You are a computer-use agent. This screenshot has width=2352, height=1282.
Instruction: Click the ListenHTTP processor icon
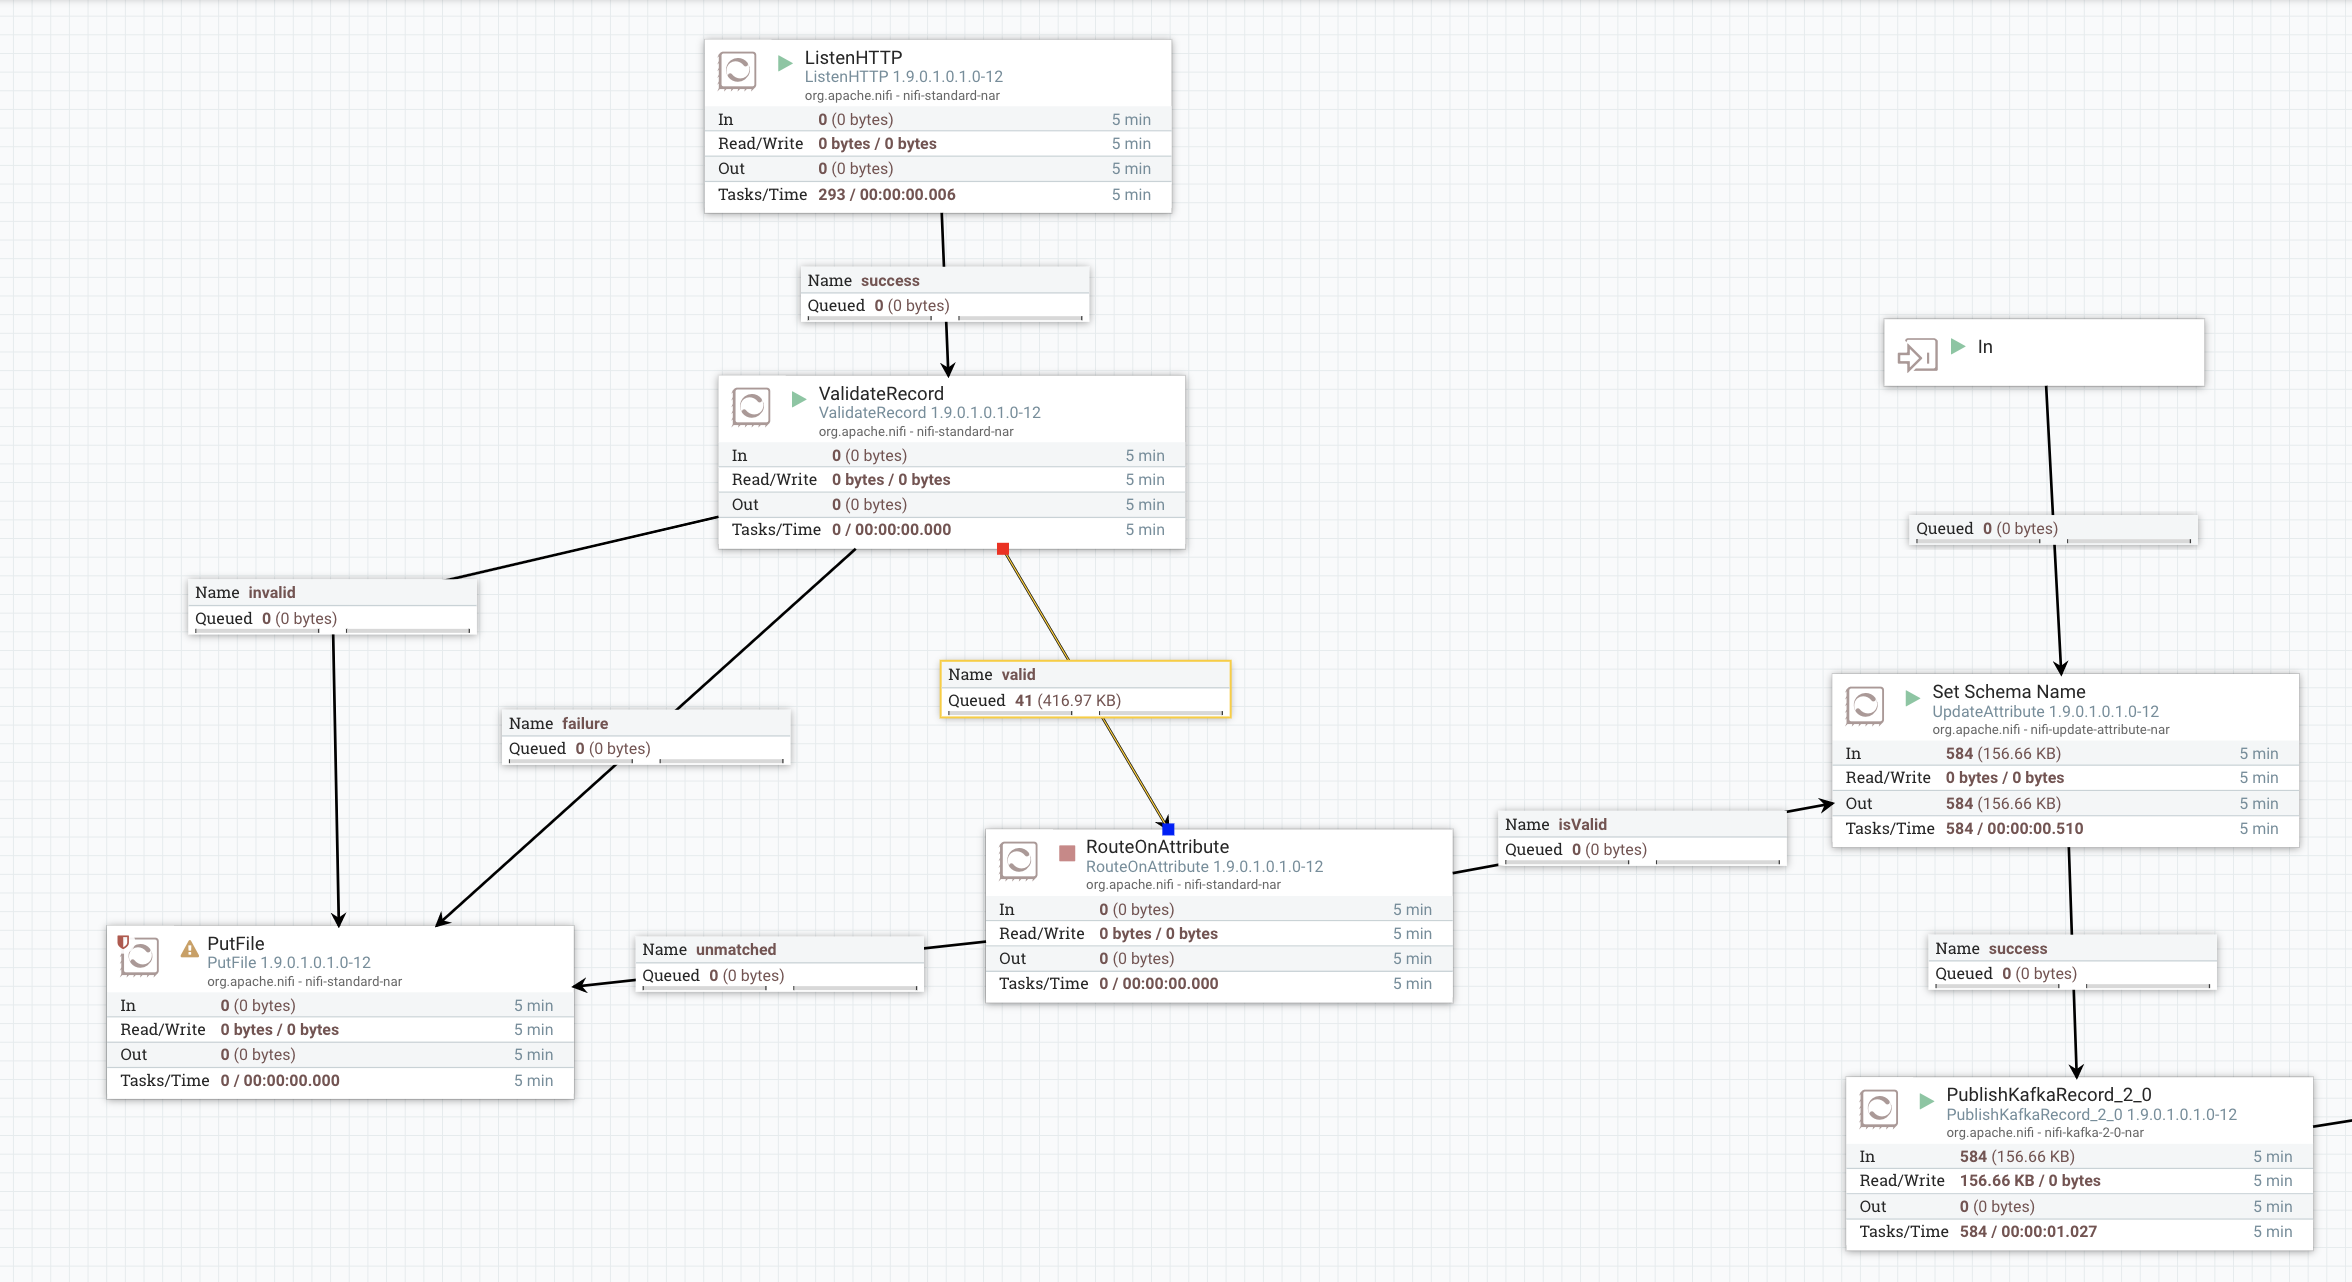point(737,72)
